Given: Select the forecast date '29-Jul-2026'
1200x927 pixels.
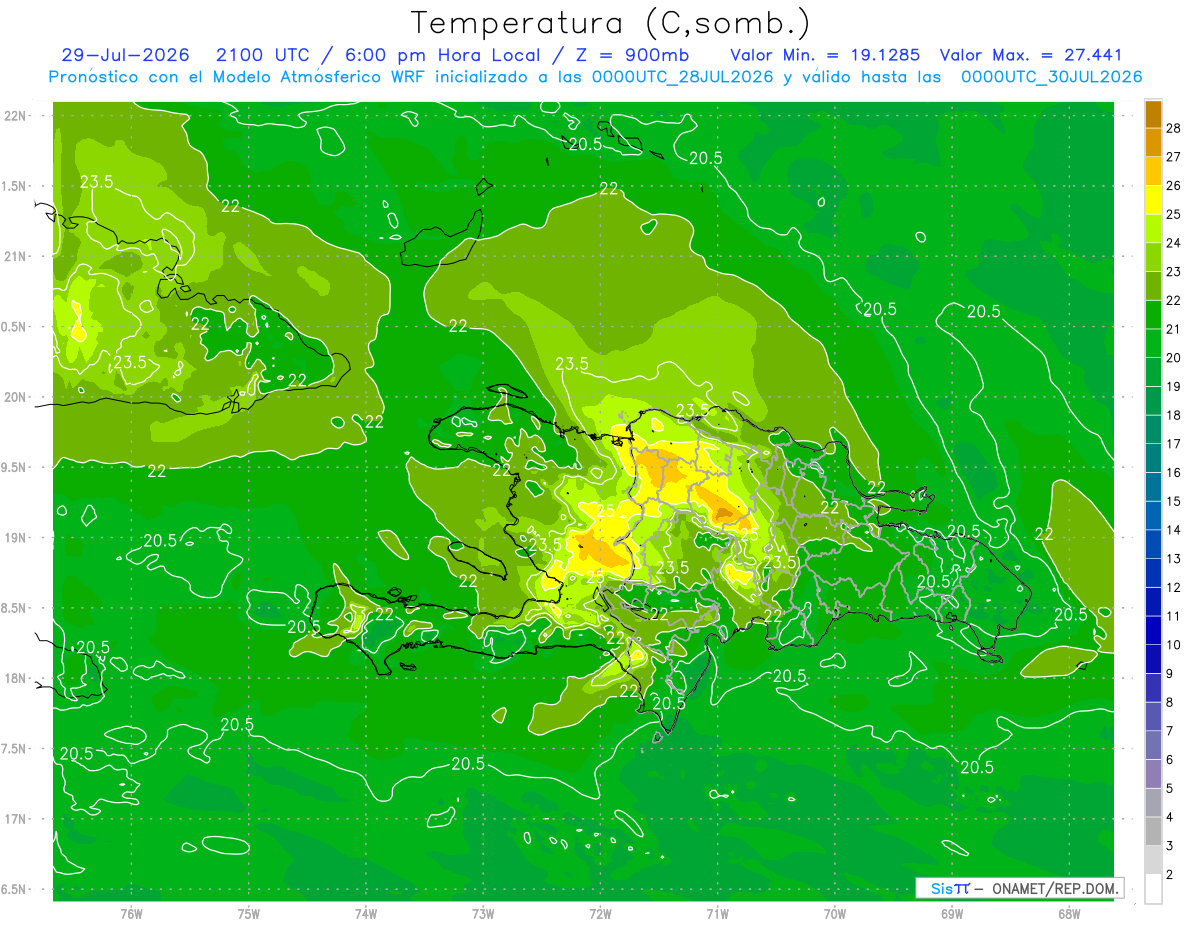Looking at the screenshot, I should (125, 55).
